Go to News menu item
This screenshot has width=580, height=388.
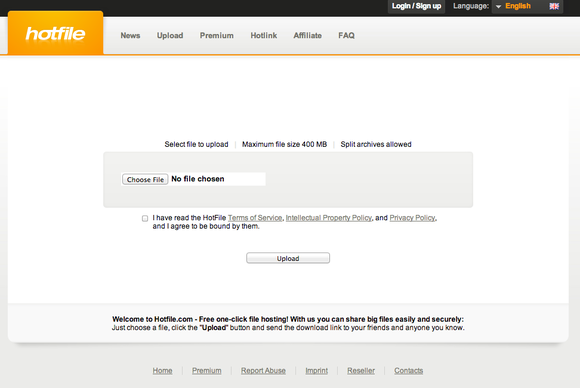[x=130, y=36]
